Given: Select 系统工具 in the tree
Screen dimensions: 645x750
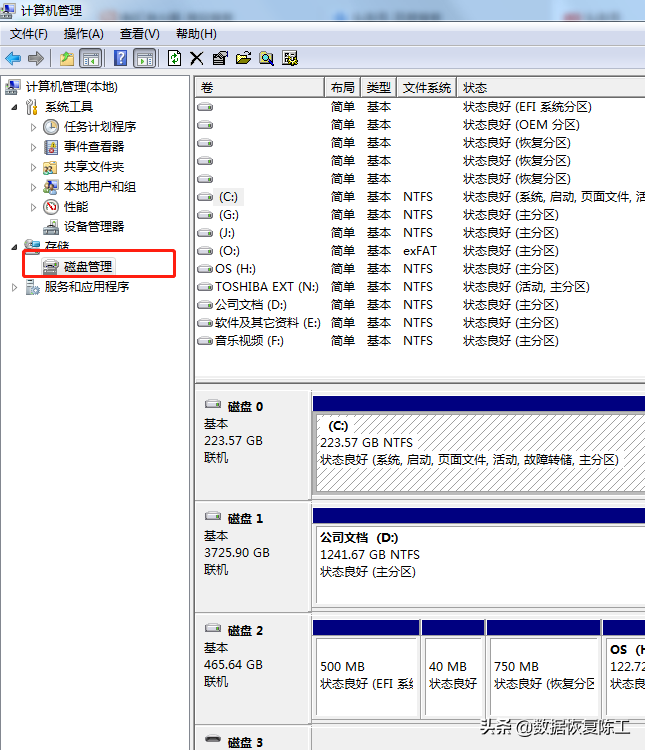Looking at the screenshot, I should point(69,107).
